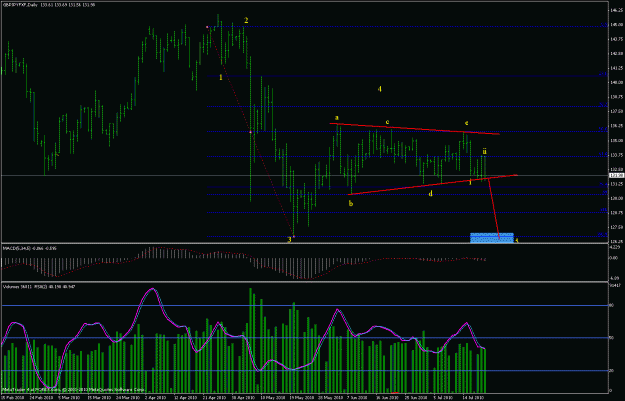Image resolution: width=625 pixels, height=401 pixels.
Task: Click the yellow wave label 3 at chart bottom
Action: (x=289, y=240)
